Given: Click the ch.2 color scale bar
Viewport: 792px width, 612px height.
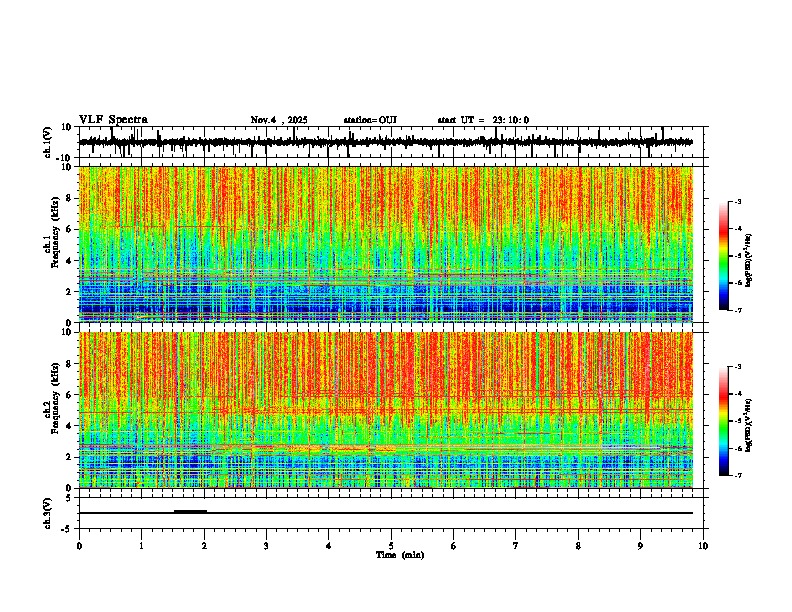Looking at the screenshot, I should click(724, 421).
